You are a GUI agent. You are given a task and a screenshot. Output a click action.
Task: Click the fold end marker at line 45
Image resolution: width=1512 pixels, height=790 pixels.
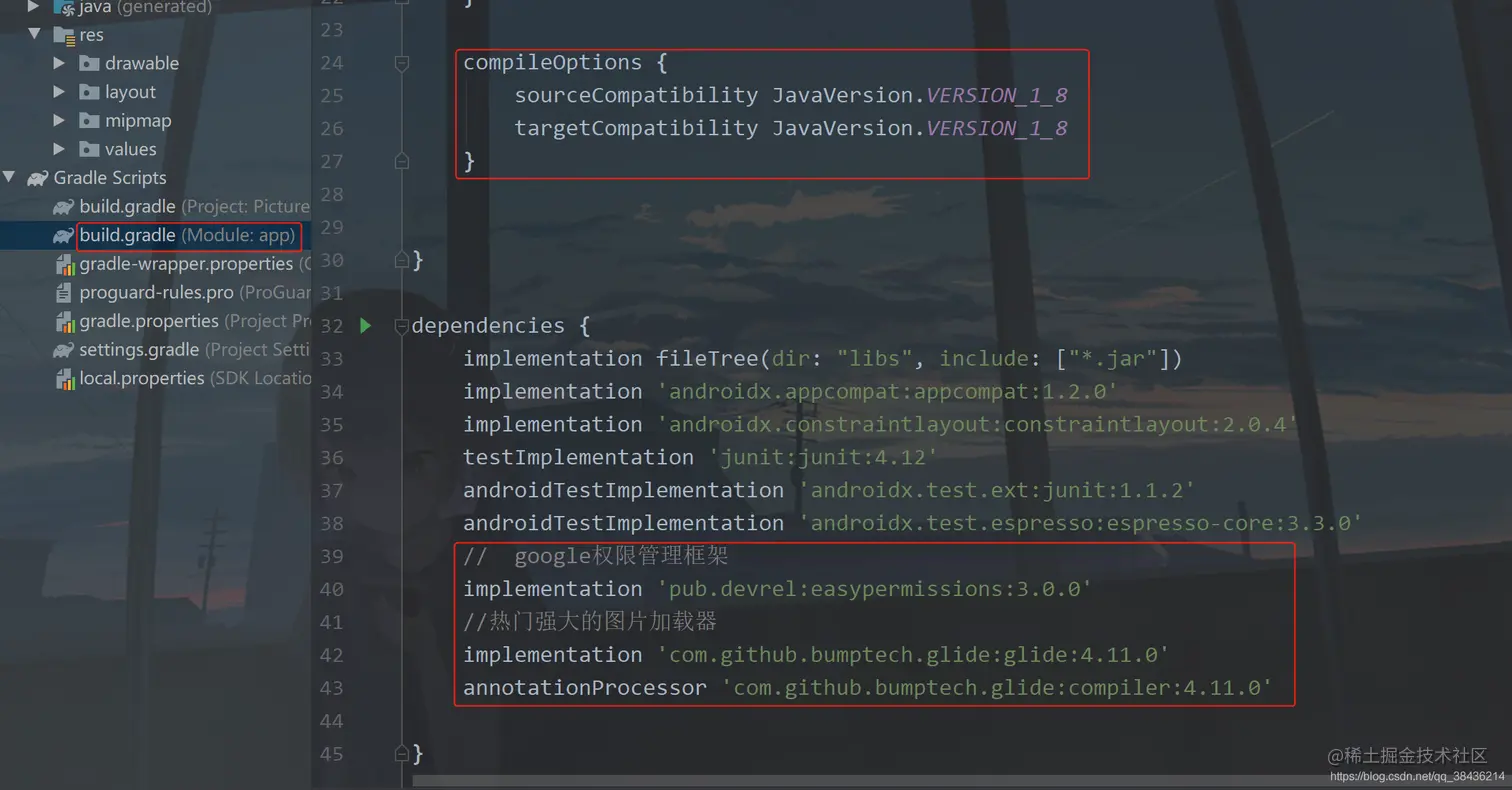coord(402,753)
